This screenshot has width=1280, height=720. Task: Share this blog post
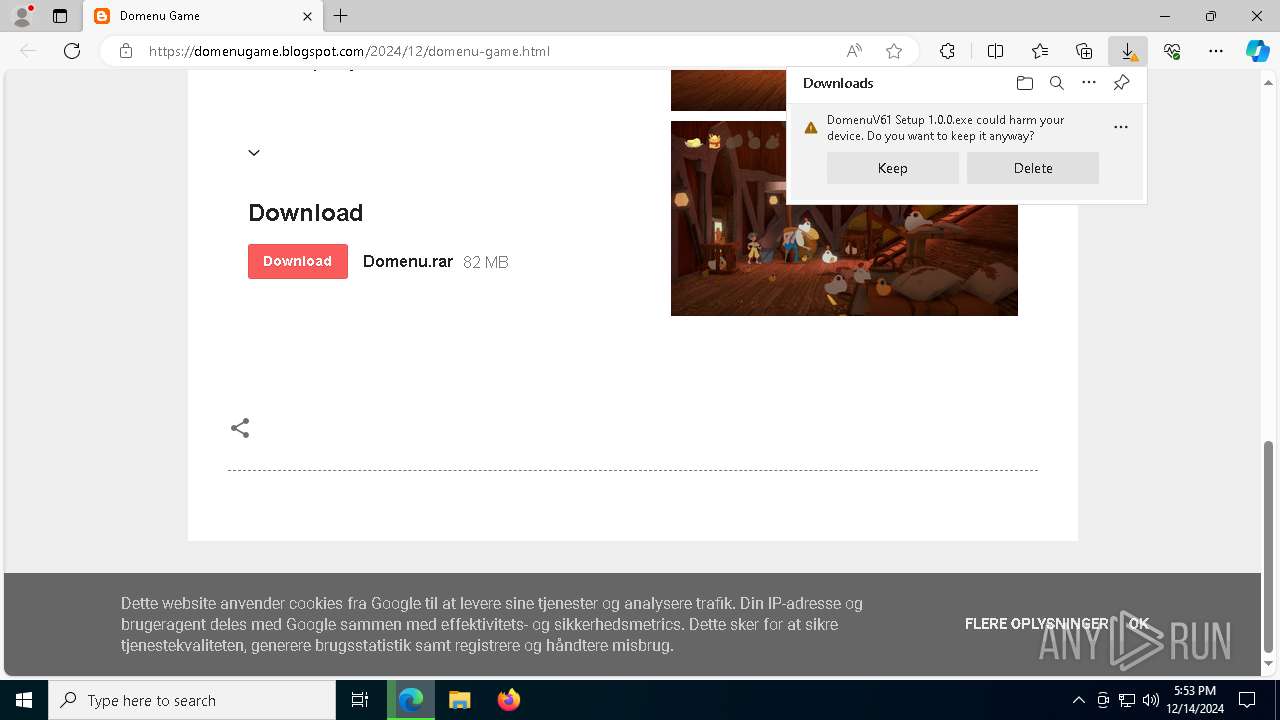point(240,428)
